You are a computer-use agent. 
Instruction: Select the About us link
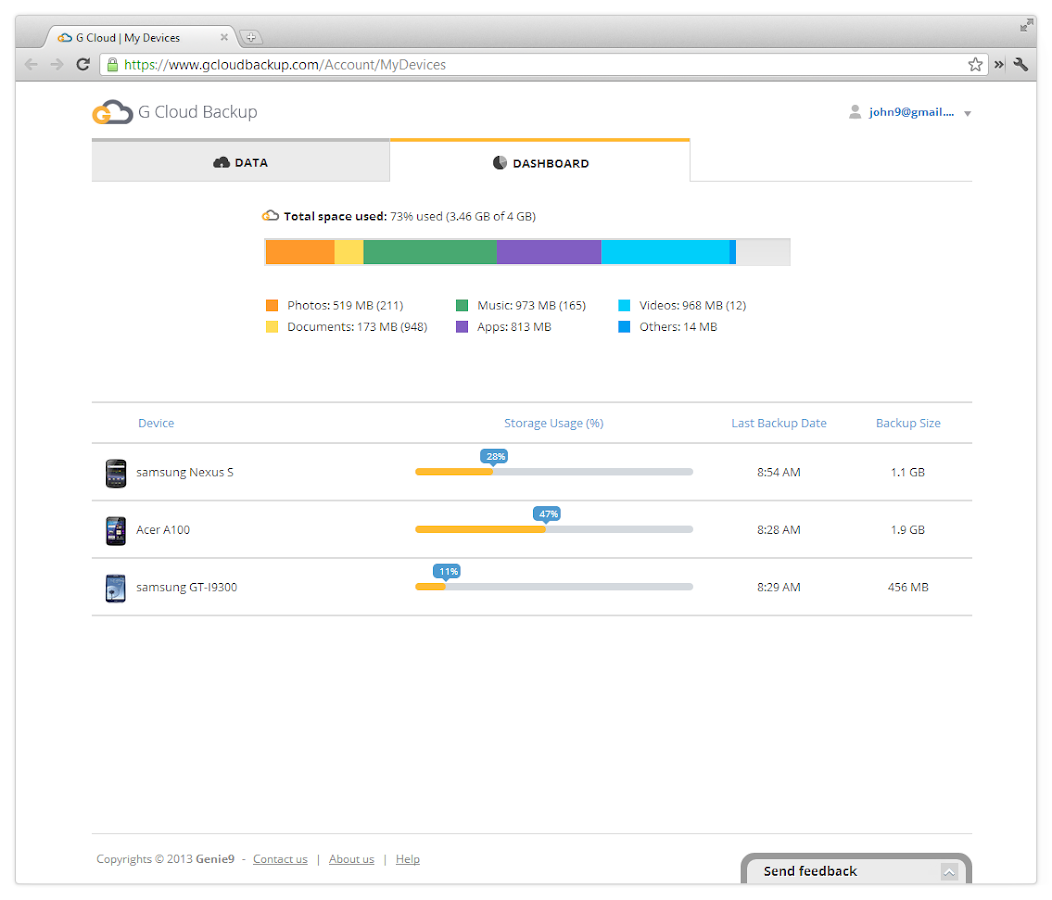coord(351,858)
